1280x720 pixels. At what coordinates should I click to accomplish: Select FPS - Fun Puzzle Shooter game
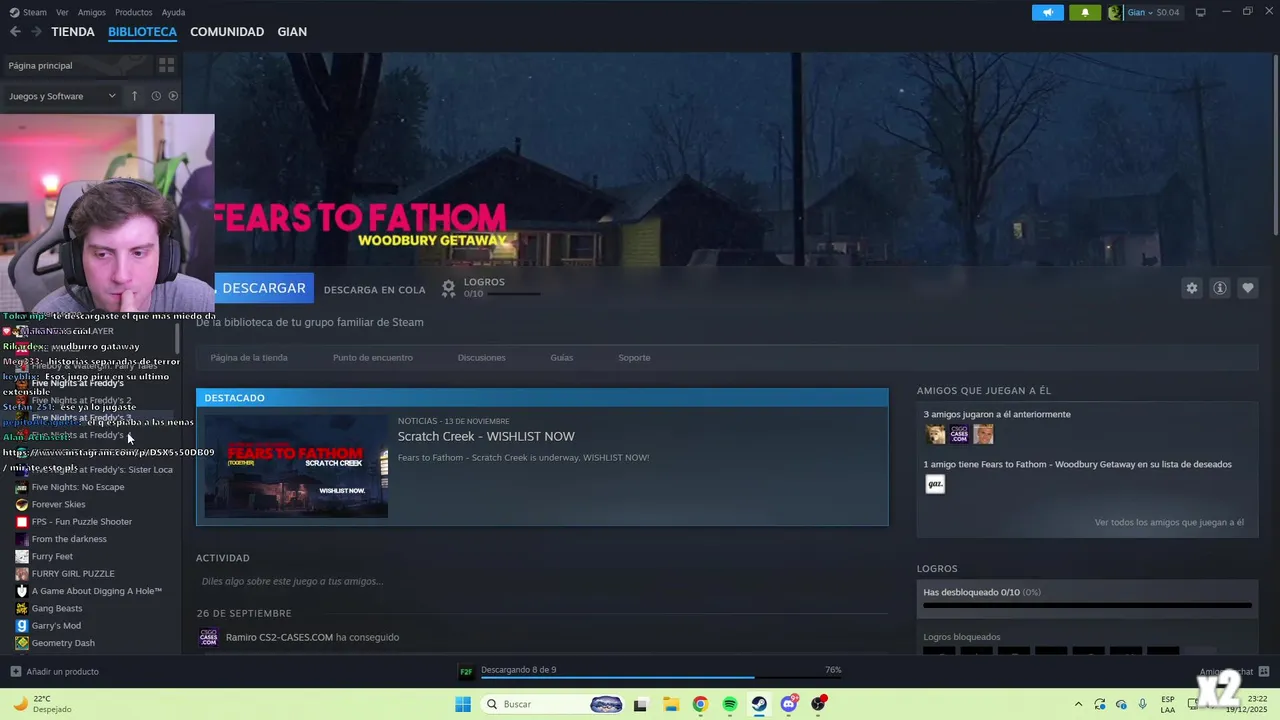[81, 522]
